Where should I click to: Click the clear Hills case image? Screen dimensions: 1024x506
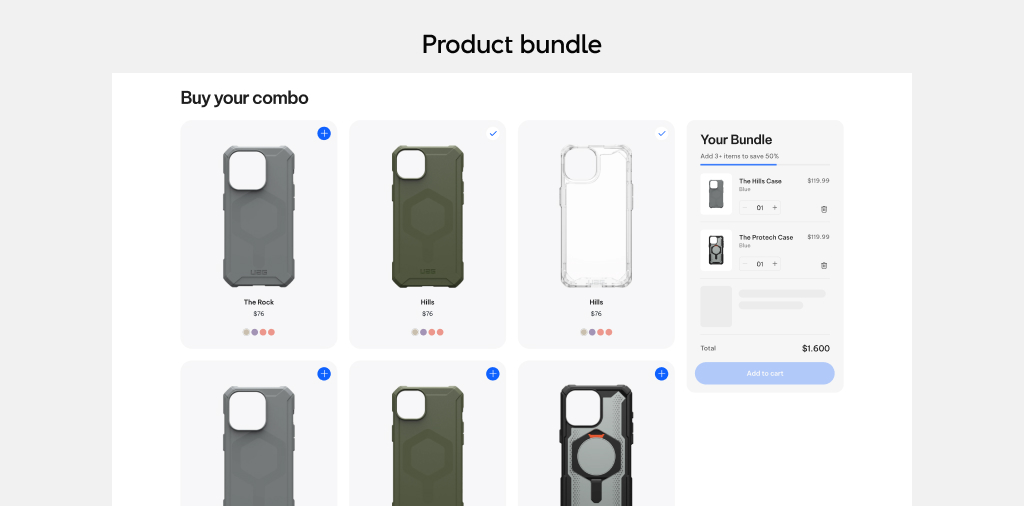click(x=596, y=216)
